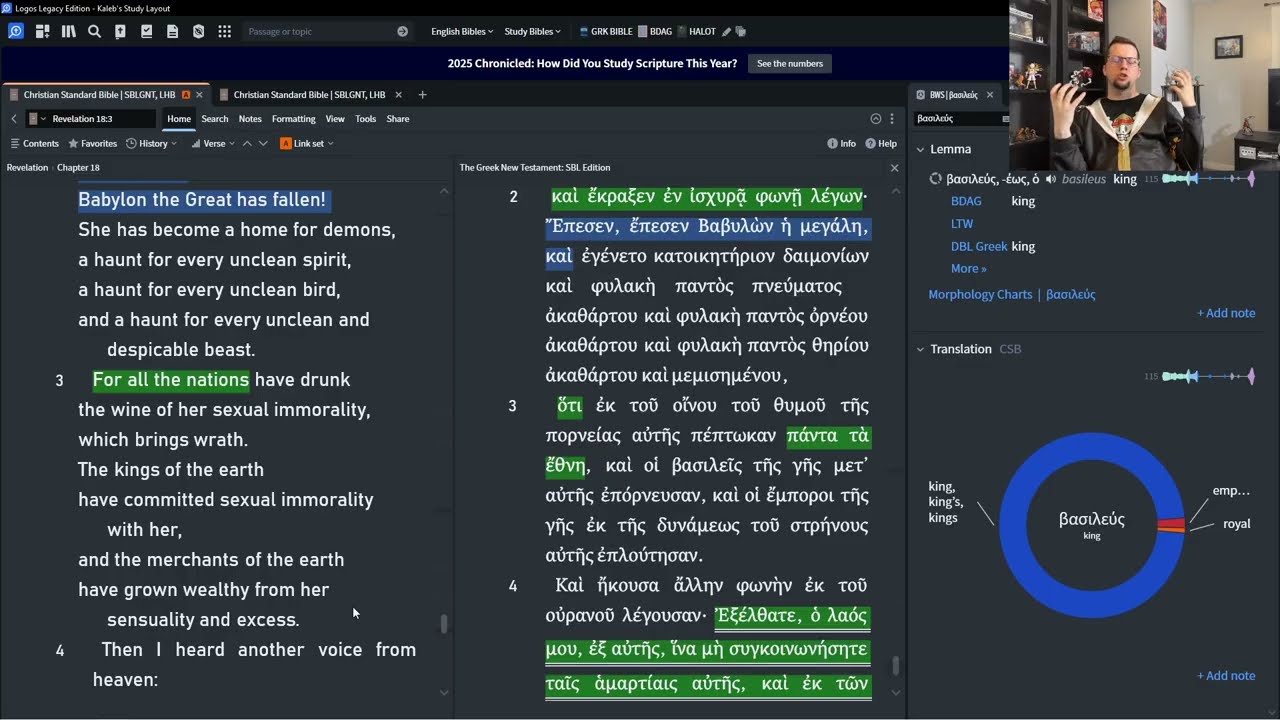
Task: Click the More » link
Action: [x=968, y=268]
